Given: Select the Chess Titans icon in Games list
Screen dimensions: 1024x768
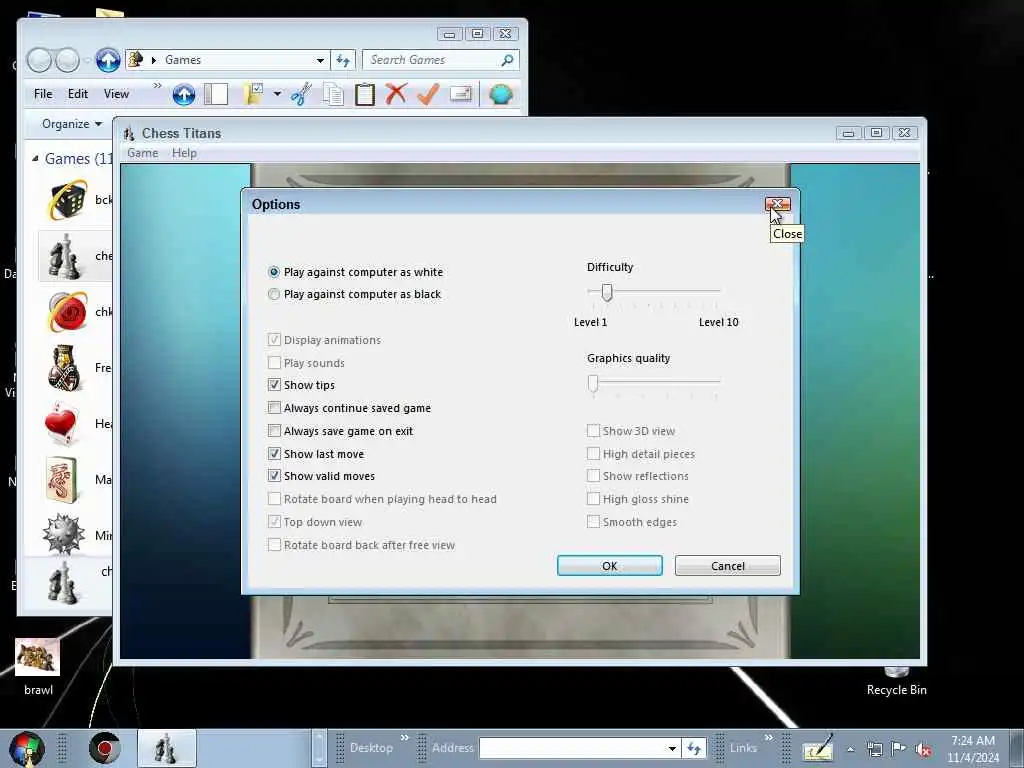Looking at the screenshot, I should [64, 257].
